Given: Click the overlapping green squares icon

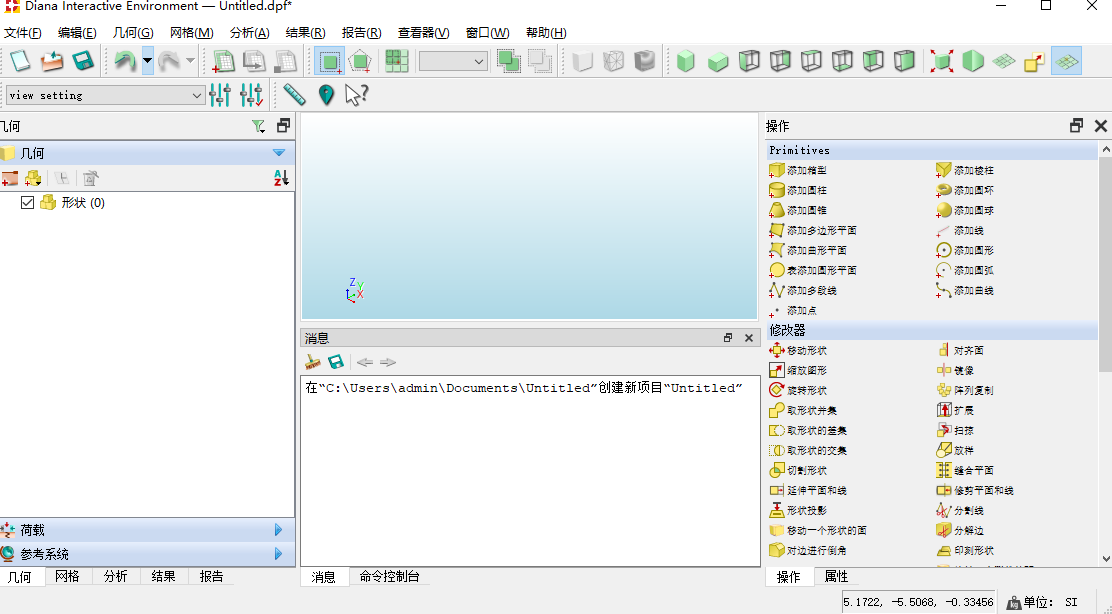Looking at the screenshot, I should [x=508, y=62].
